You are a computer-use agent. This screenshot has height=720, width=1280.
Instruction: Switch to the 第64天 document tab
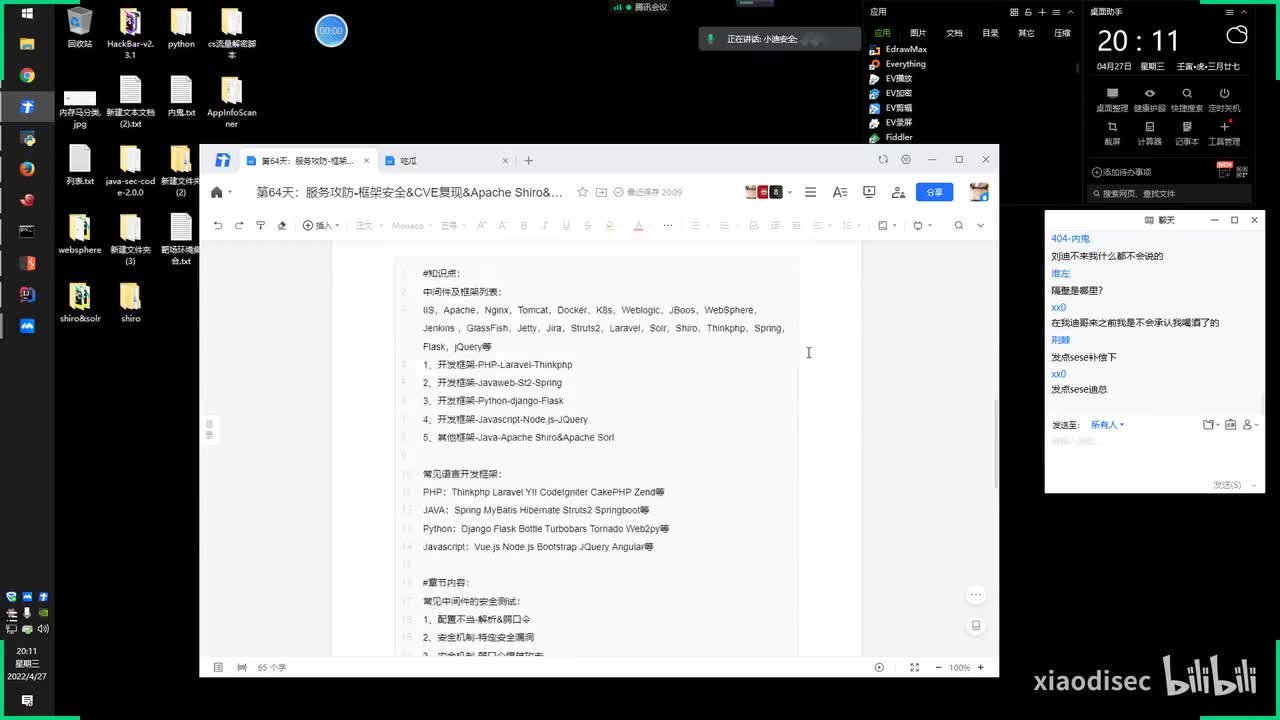tap(309, 160)
